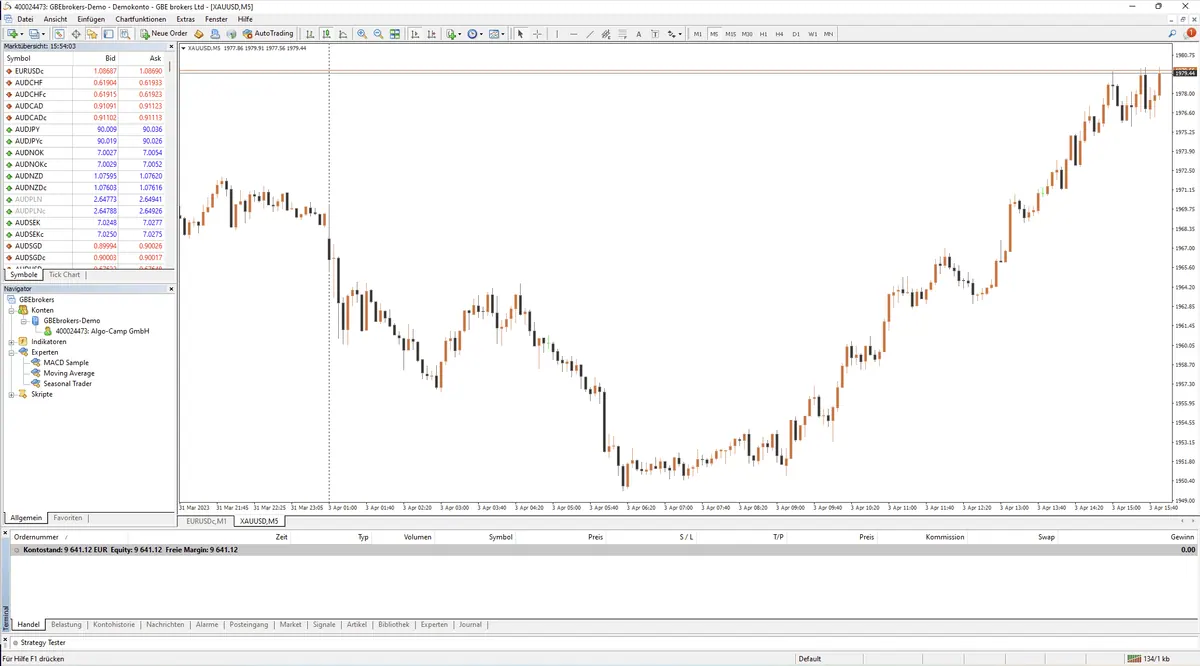Select the text label tool
The width and height of the screenshot is (1200, 666).
click(x=655, y=33)
